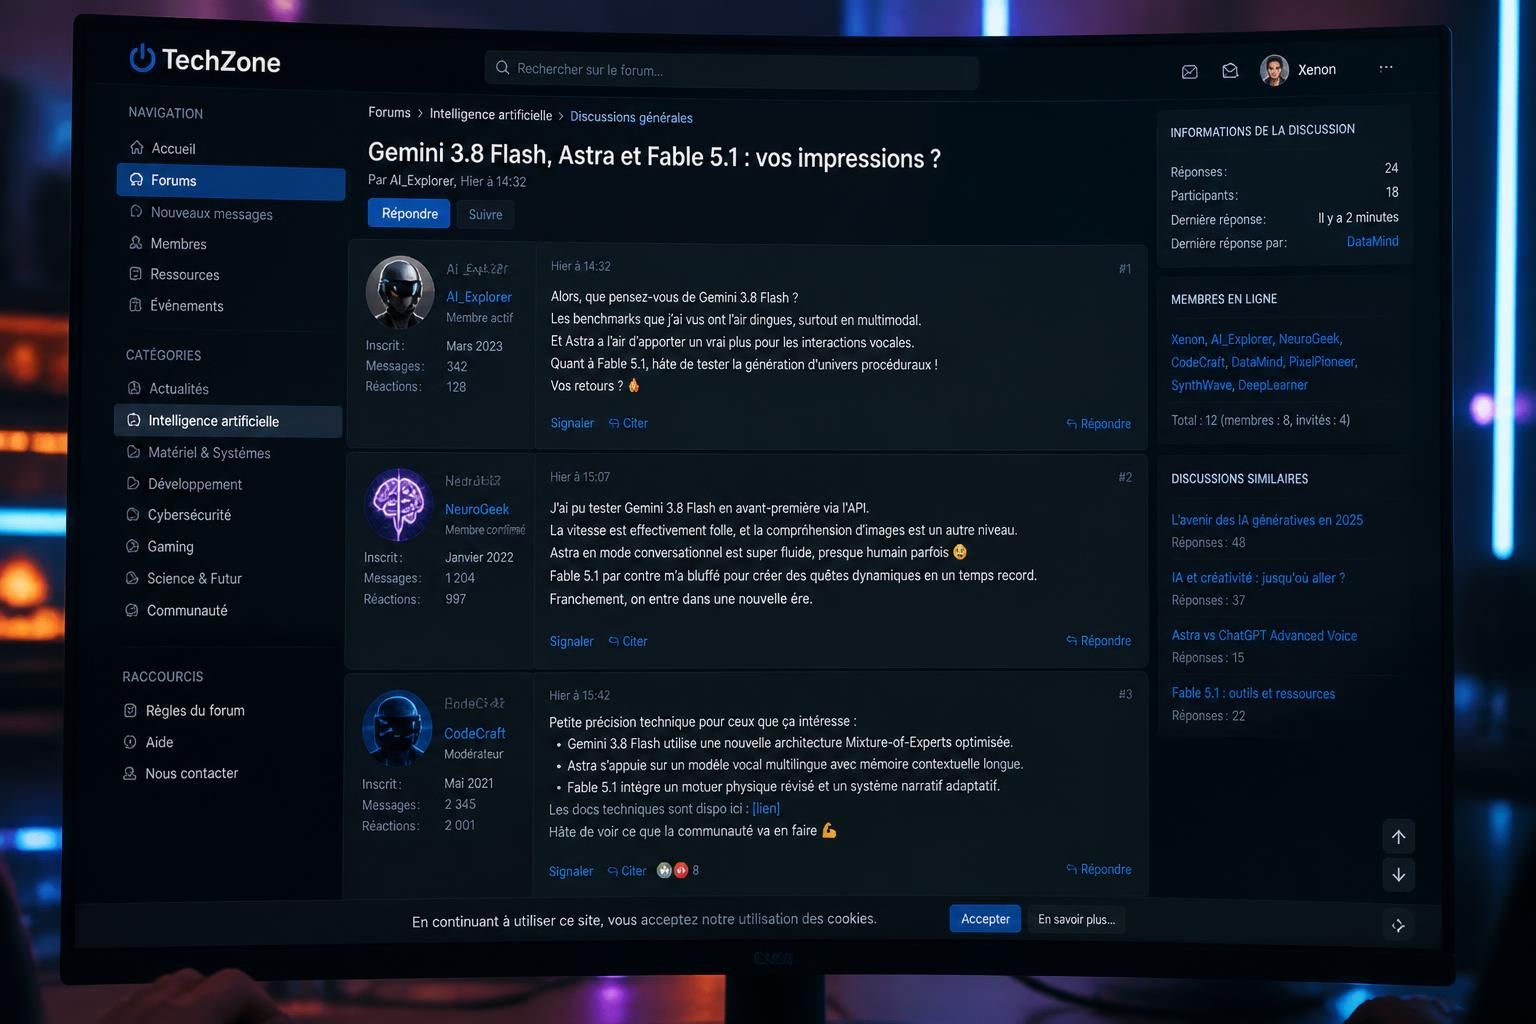The width and height of the screenshot is (1536, 1024).
Task: Select Forums in the navigation sidebar
Action: (230, 180)
